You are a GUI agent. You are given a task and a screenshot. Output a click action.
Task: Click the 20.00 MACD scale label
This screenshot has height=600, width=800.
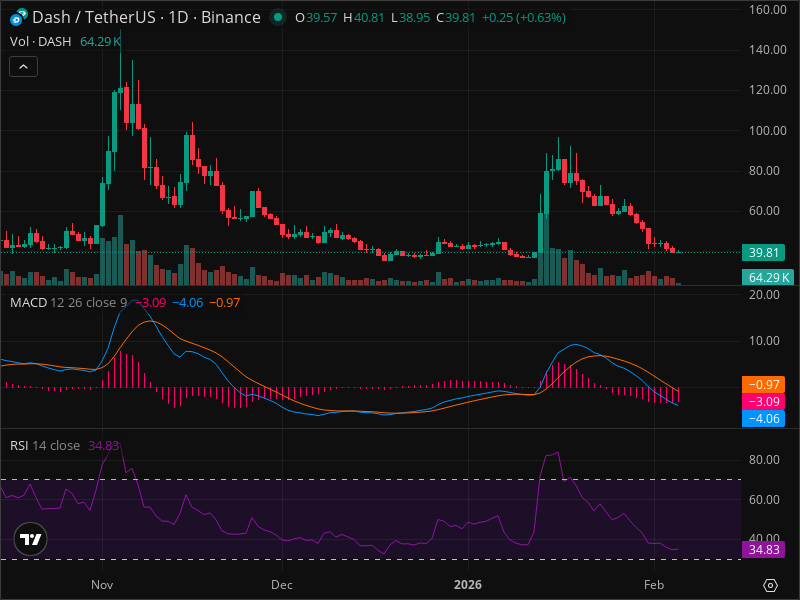coord(764,295)
